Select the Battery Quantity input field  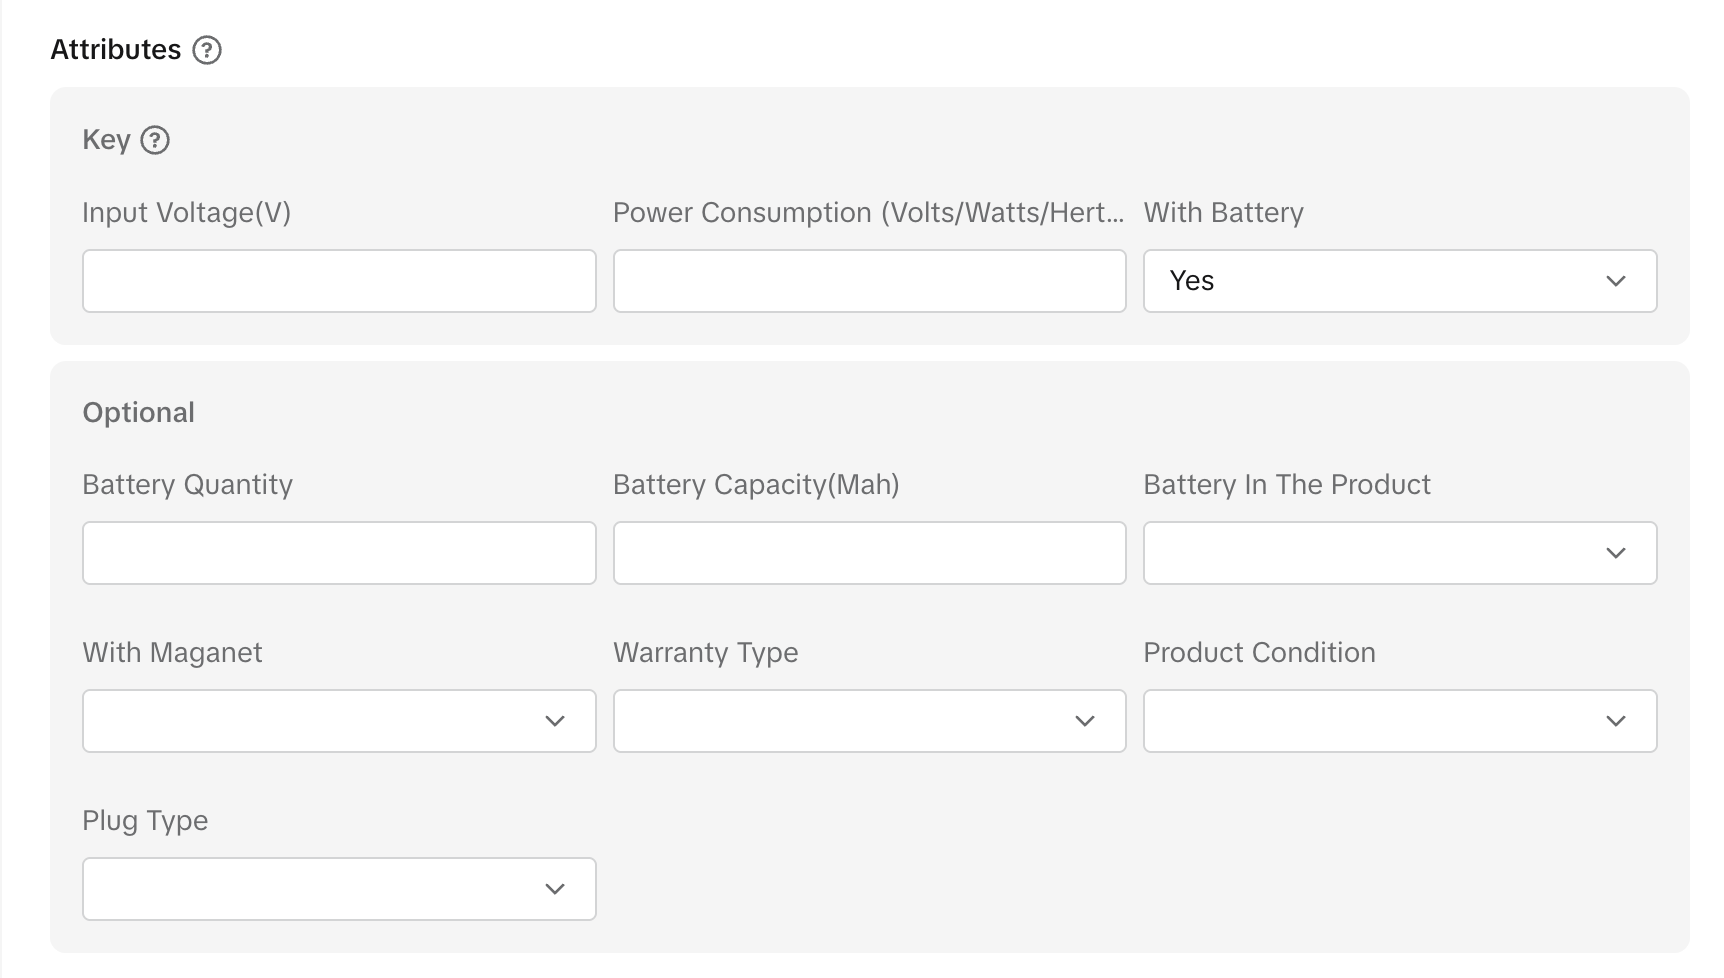pos(339,553)
